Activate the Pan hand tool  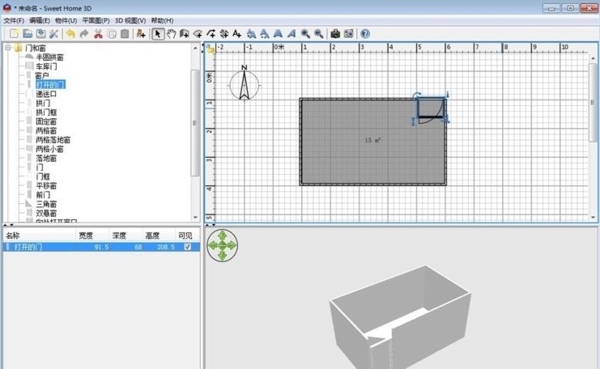[x=171, y=34]
